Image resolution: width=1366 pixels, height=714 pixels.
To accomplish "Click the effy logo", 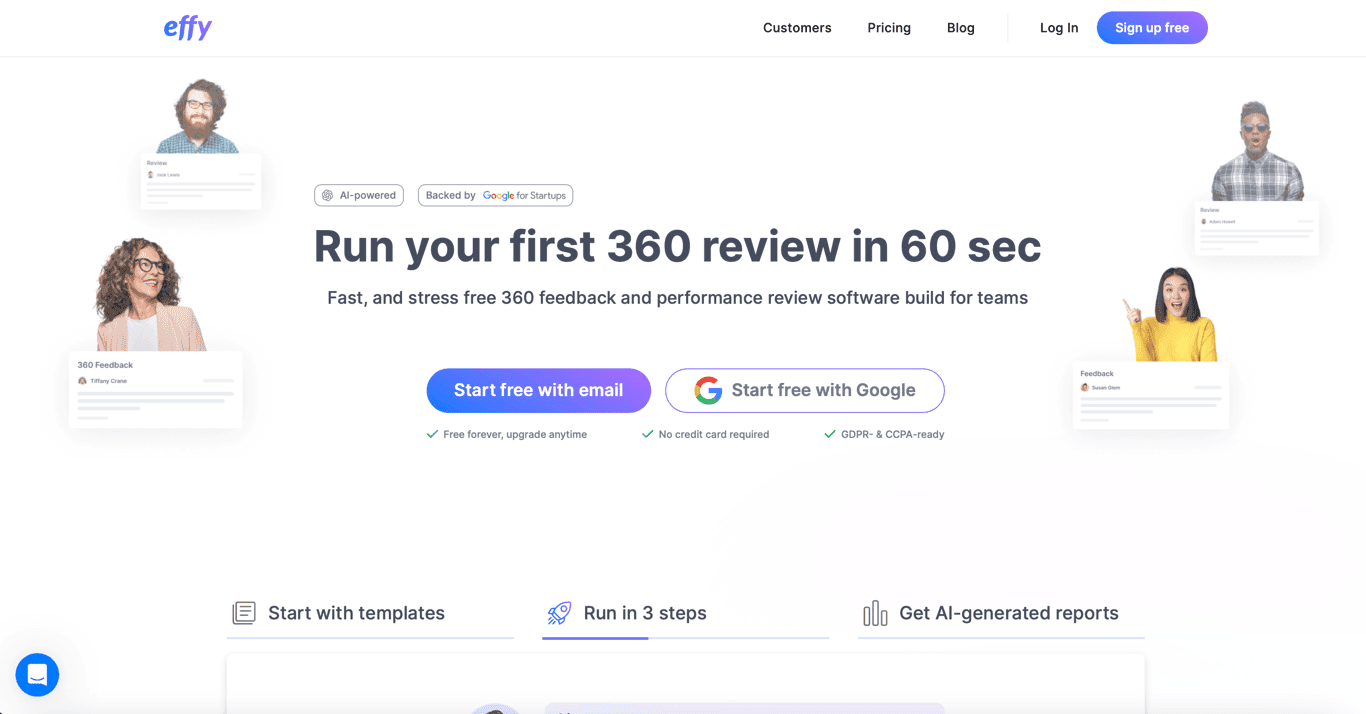I will (x=187, y=27).
